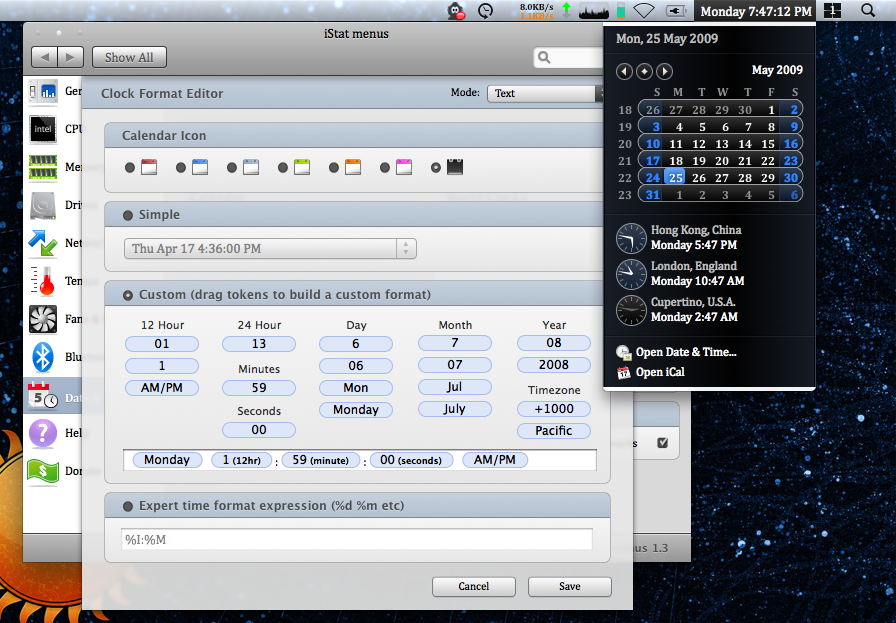This screenshot has height=623, width=896.
Task: Click the iStat menus search field
Action: pyautogui.click(x=569, y=57)
